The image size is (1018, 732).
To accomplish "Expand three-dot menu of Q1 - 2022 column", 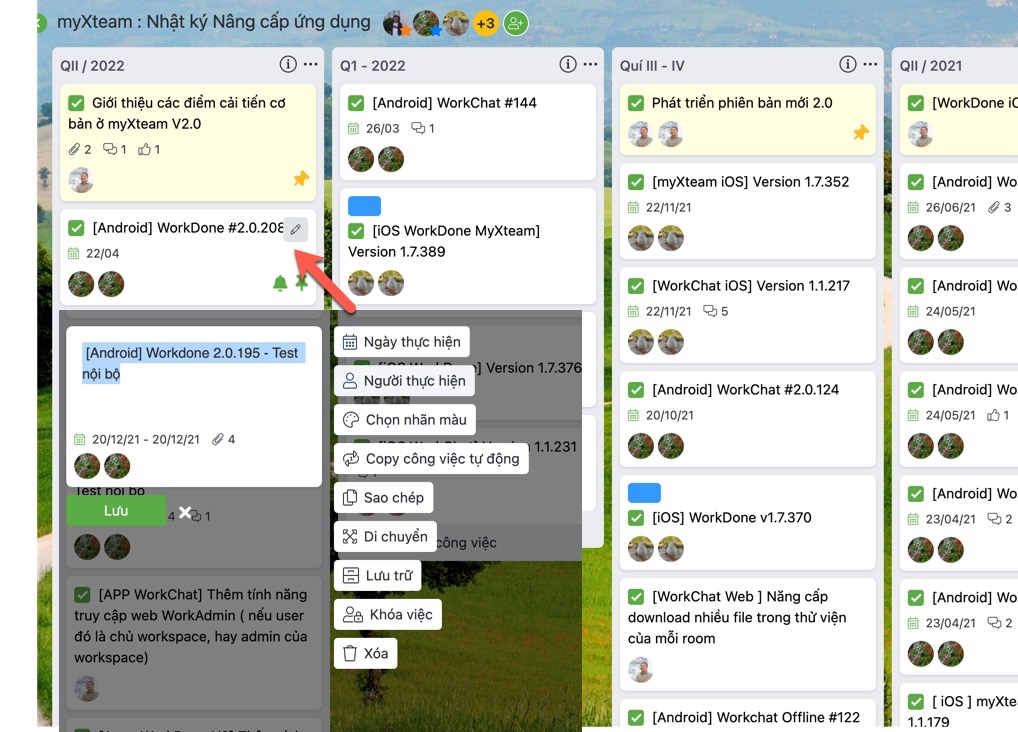I will [x=590, y=65].
